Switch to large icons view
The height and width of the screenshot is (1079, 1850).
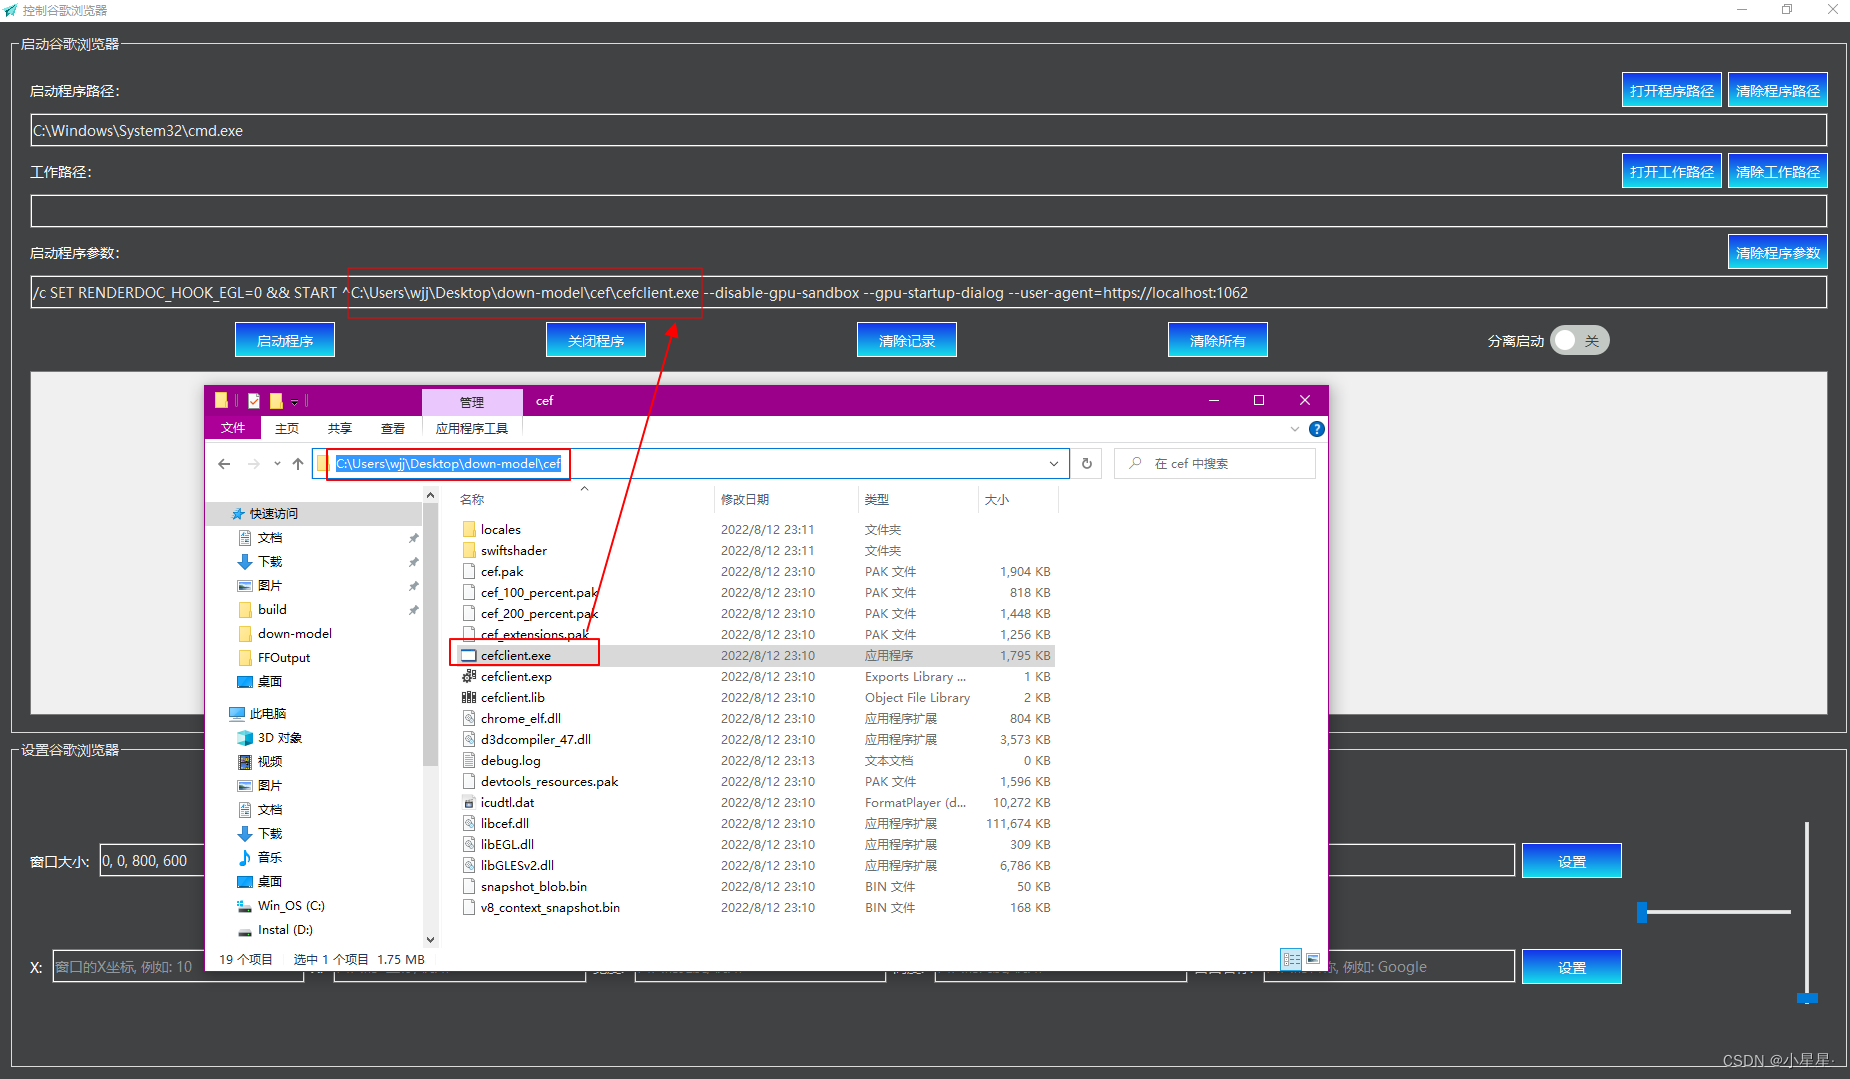1313,958
